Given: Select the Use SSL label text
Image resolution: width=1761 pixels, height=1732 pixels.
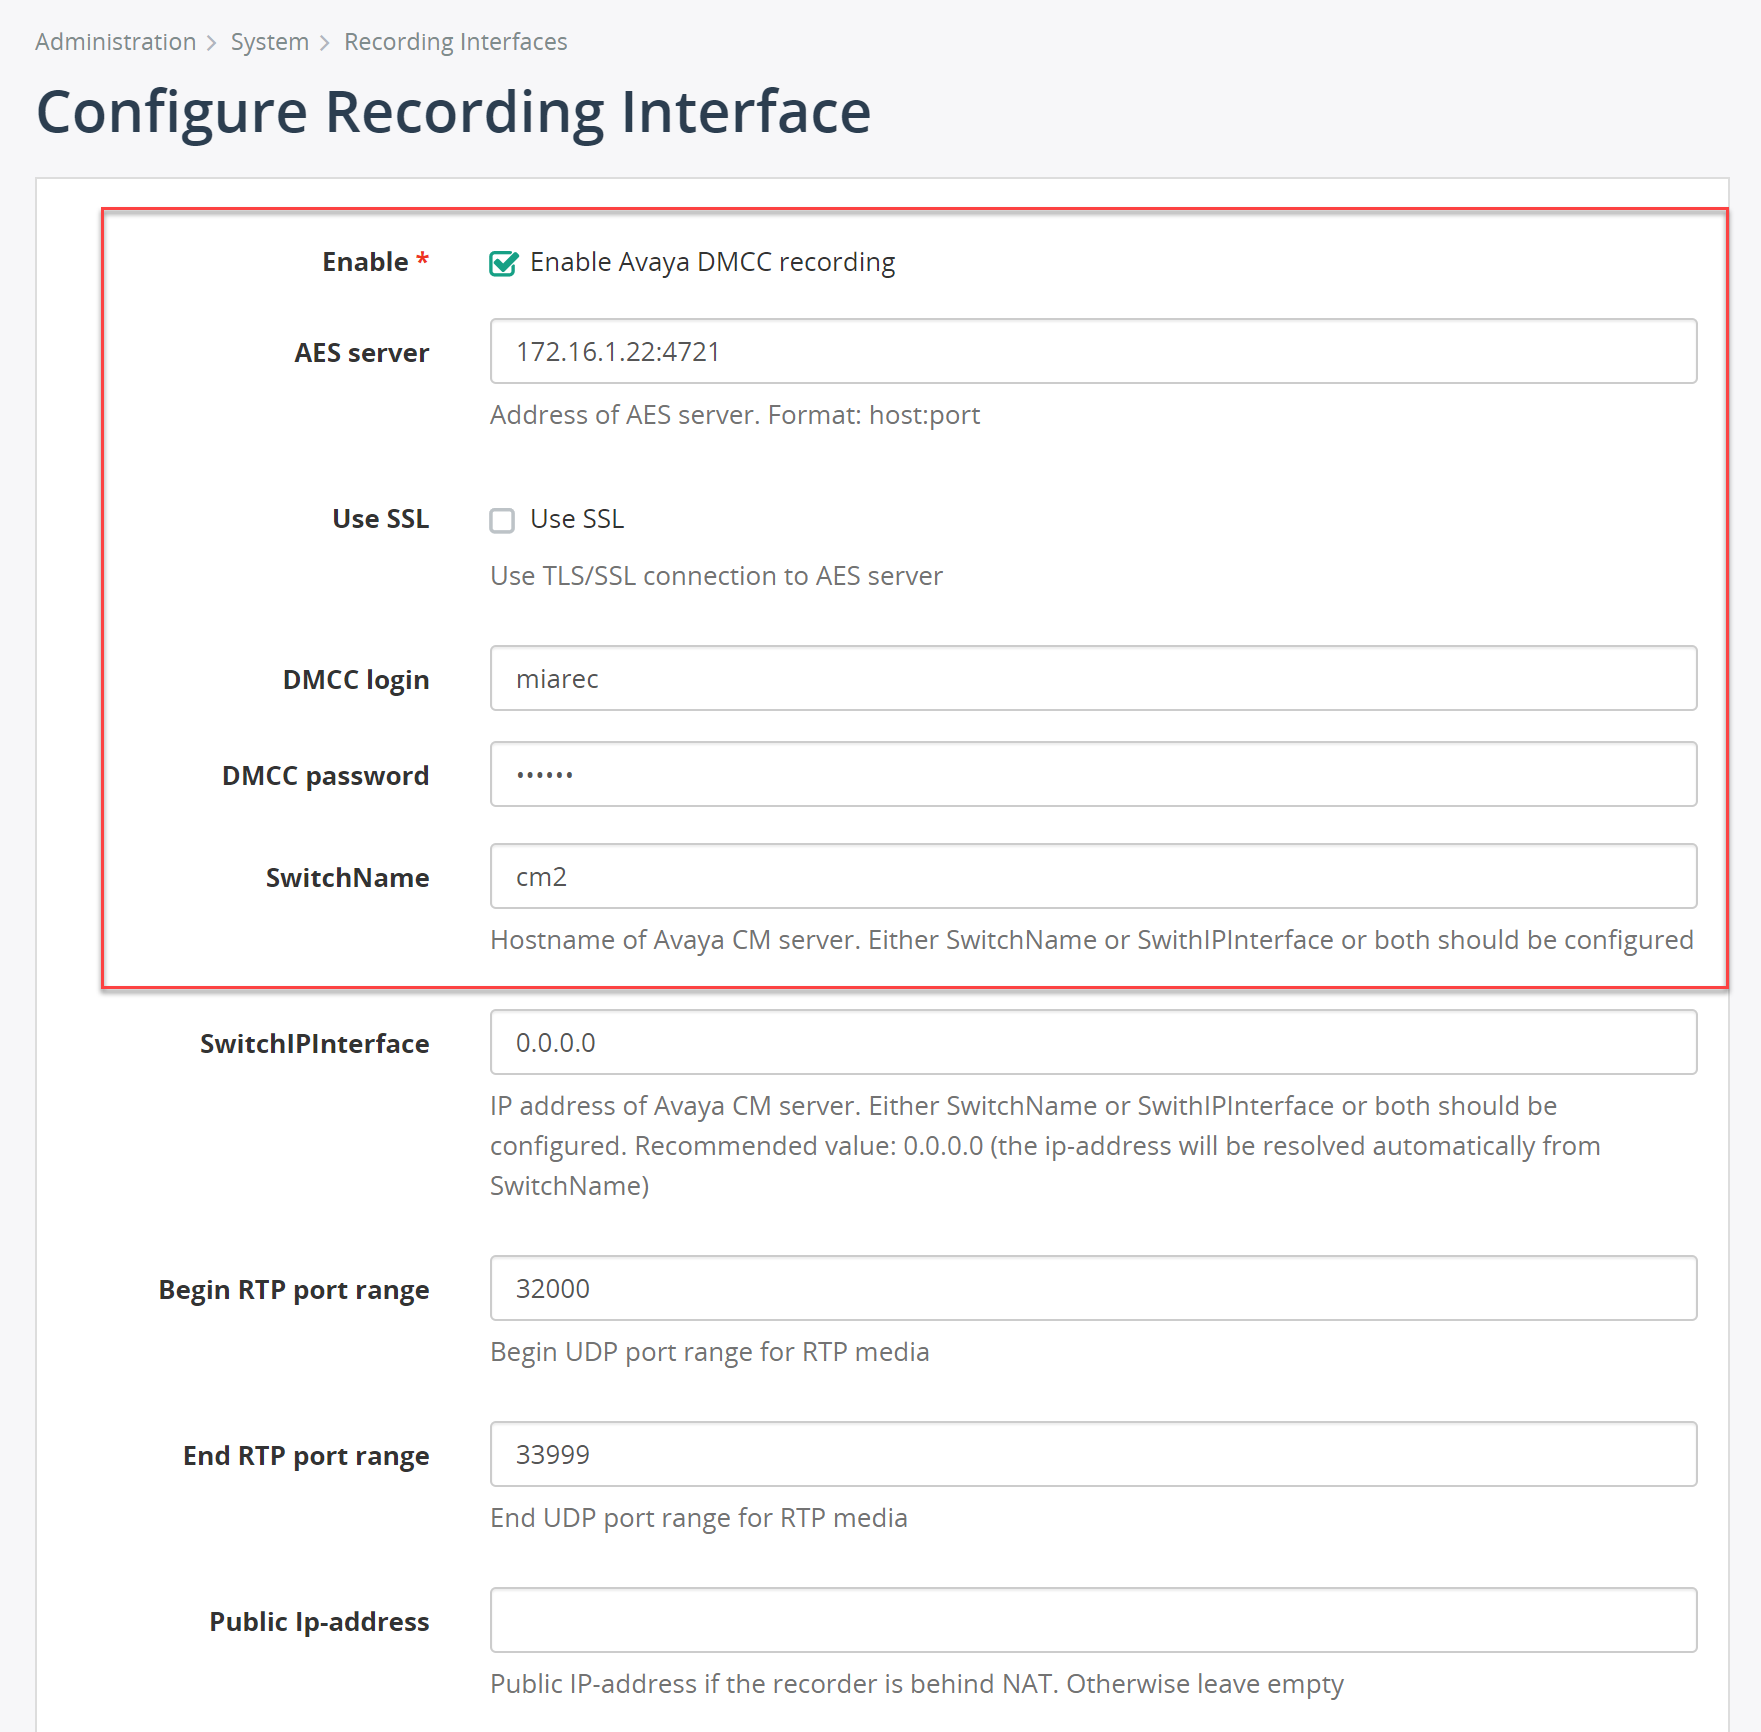Looking at the screenshot, I should 576,518.
